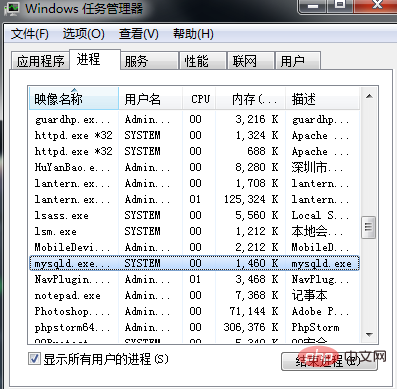The height and width of the screenshot is (389, 397).
Task: Click the MobileD... description cell
Action: click(x=320, y=247)
